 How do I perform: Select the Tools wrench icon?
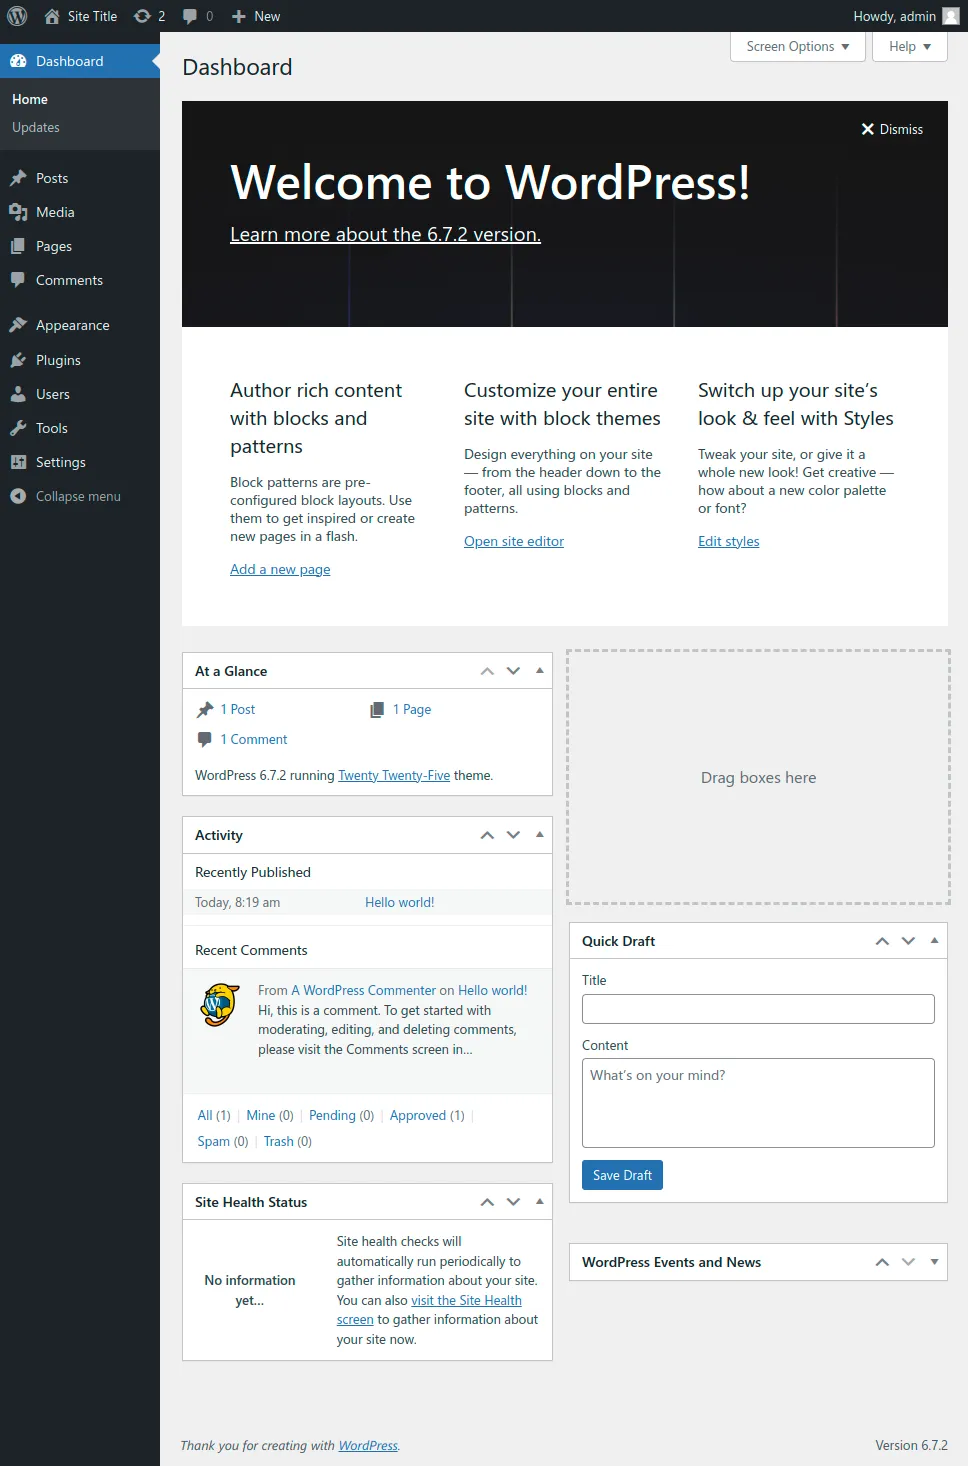(20, 428)
